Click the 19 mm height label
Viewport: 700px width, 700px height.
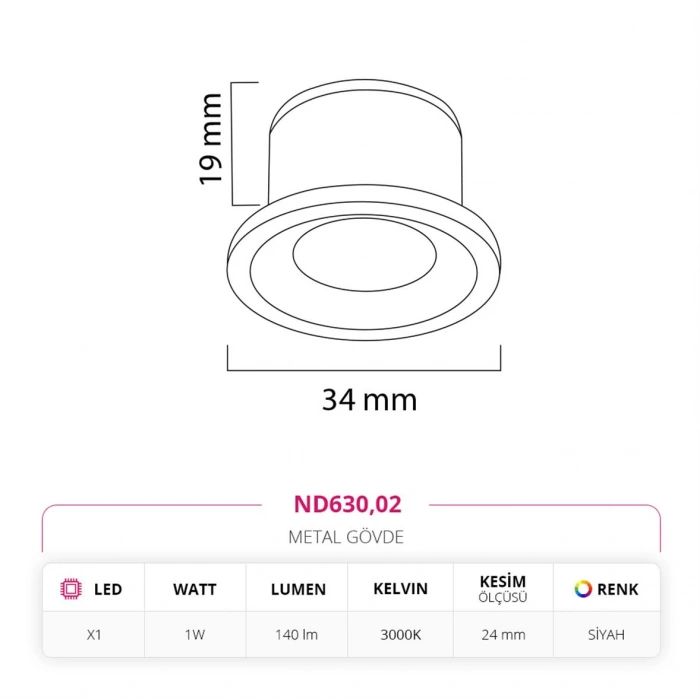pyautogui.click(x=209, y=138)
